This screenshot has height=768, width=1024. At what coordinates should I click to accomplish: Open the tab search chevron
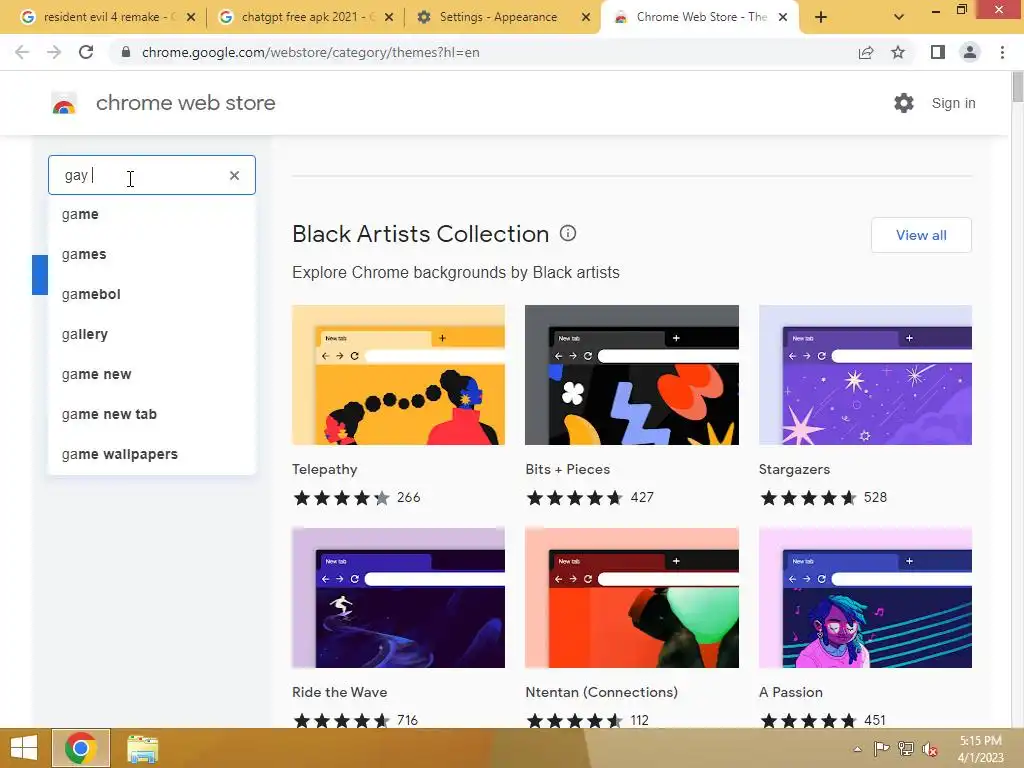(899, 17)
